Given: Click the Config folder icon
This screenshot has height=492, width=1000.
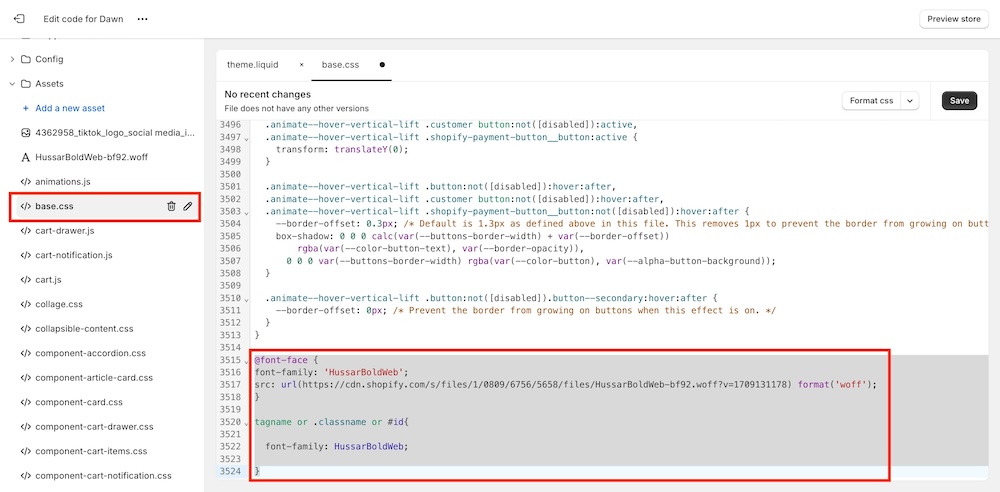Looking at the screenshot, I should 26,59.
